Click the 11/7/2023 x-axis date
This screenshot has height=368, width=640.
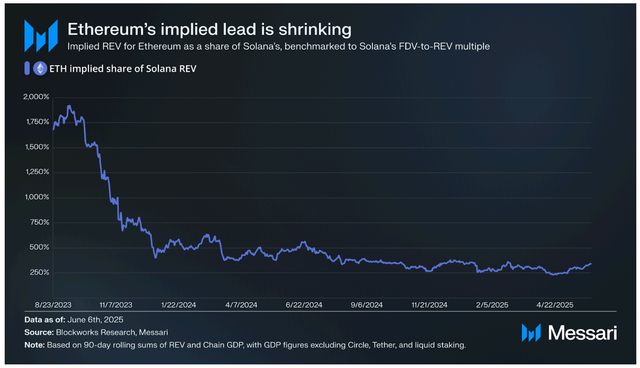pos(116,305)
